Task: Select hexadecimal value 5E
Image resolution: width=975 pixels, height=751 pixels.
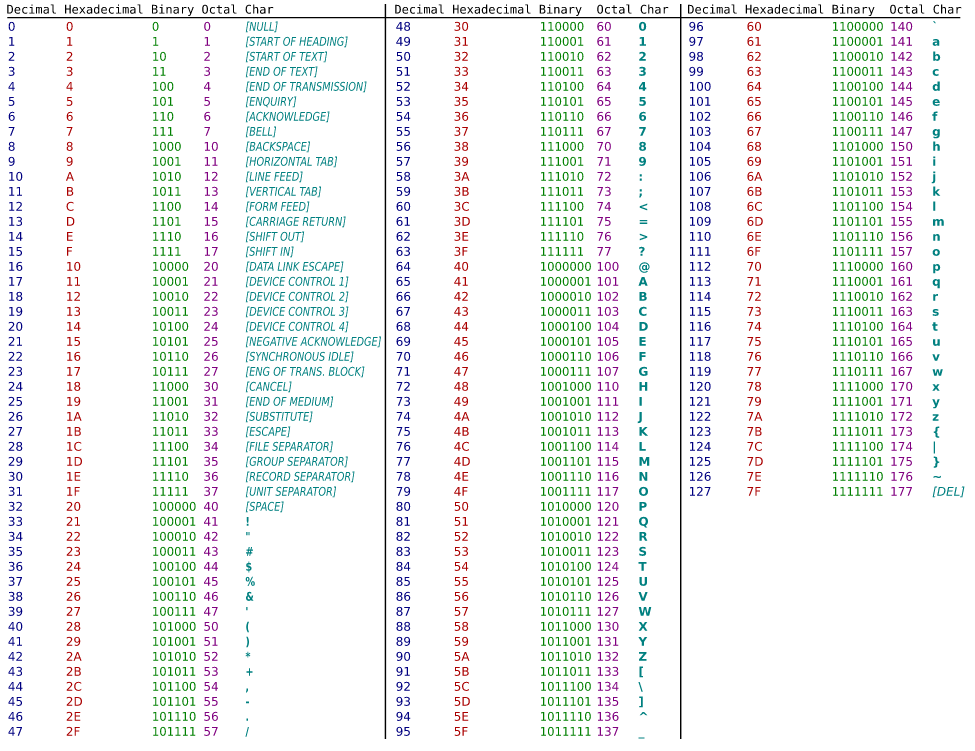Action: (461, 717)
